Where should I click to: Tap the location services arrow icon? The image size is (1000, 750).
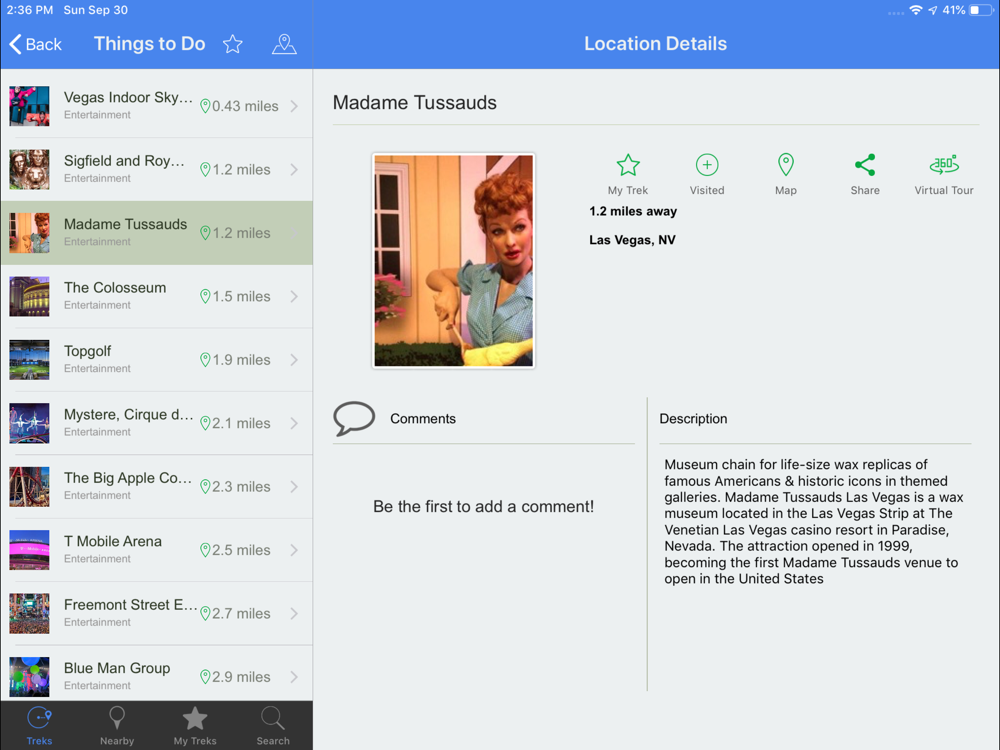932,10
